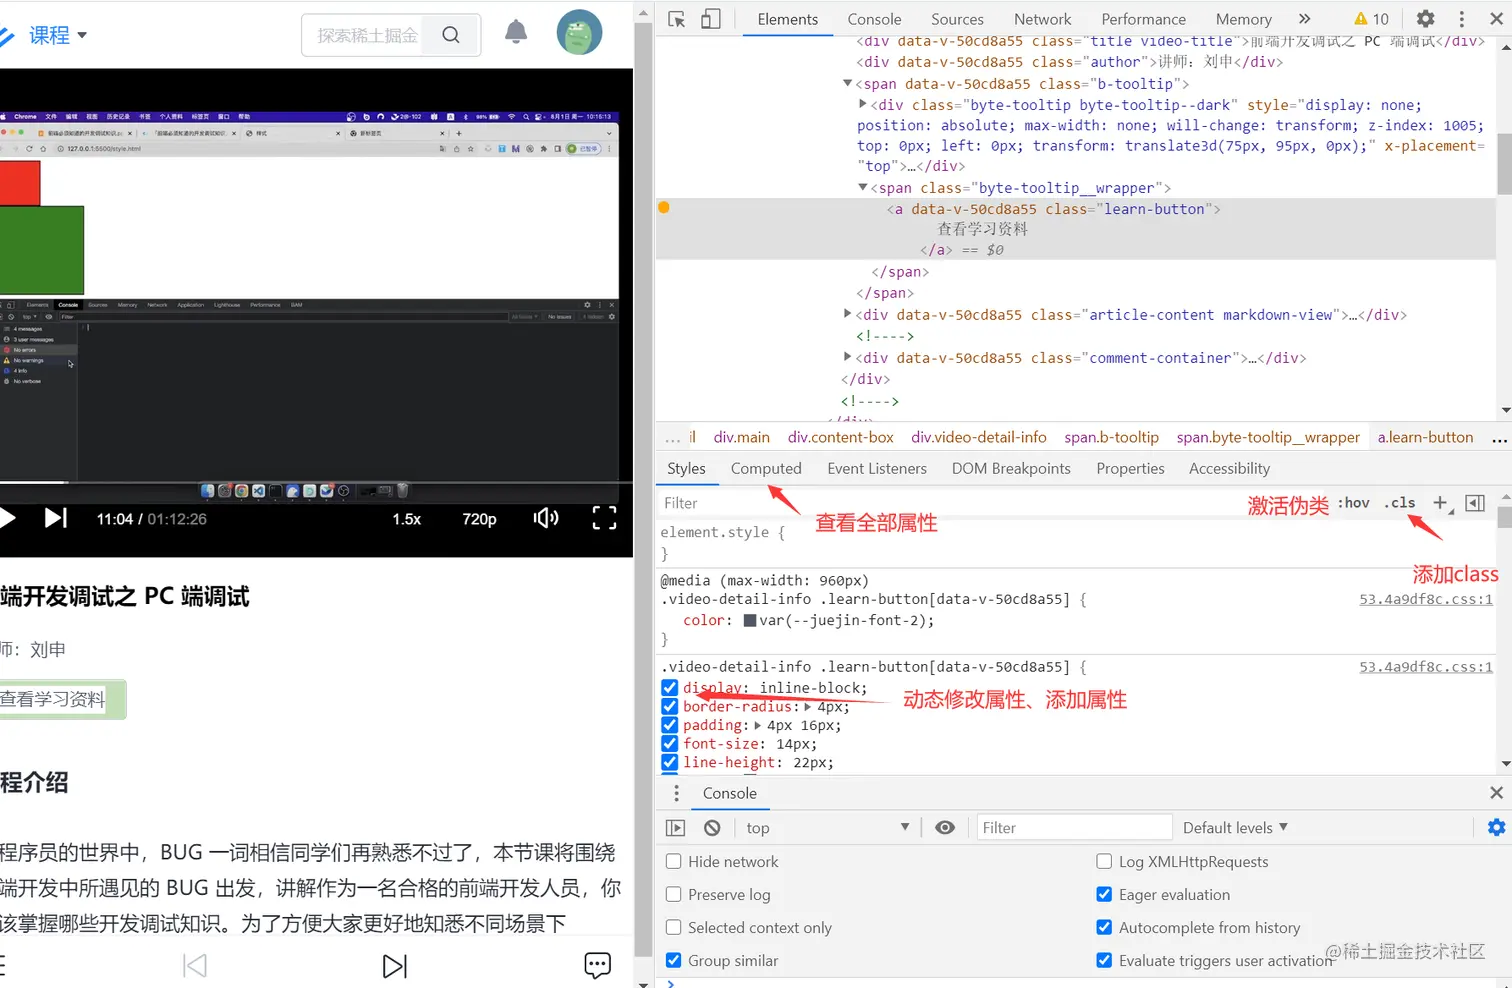Toggle the device toolbar icon
The image size is (1512, 988).
(x=711, y=19)
